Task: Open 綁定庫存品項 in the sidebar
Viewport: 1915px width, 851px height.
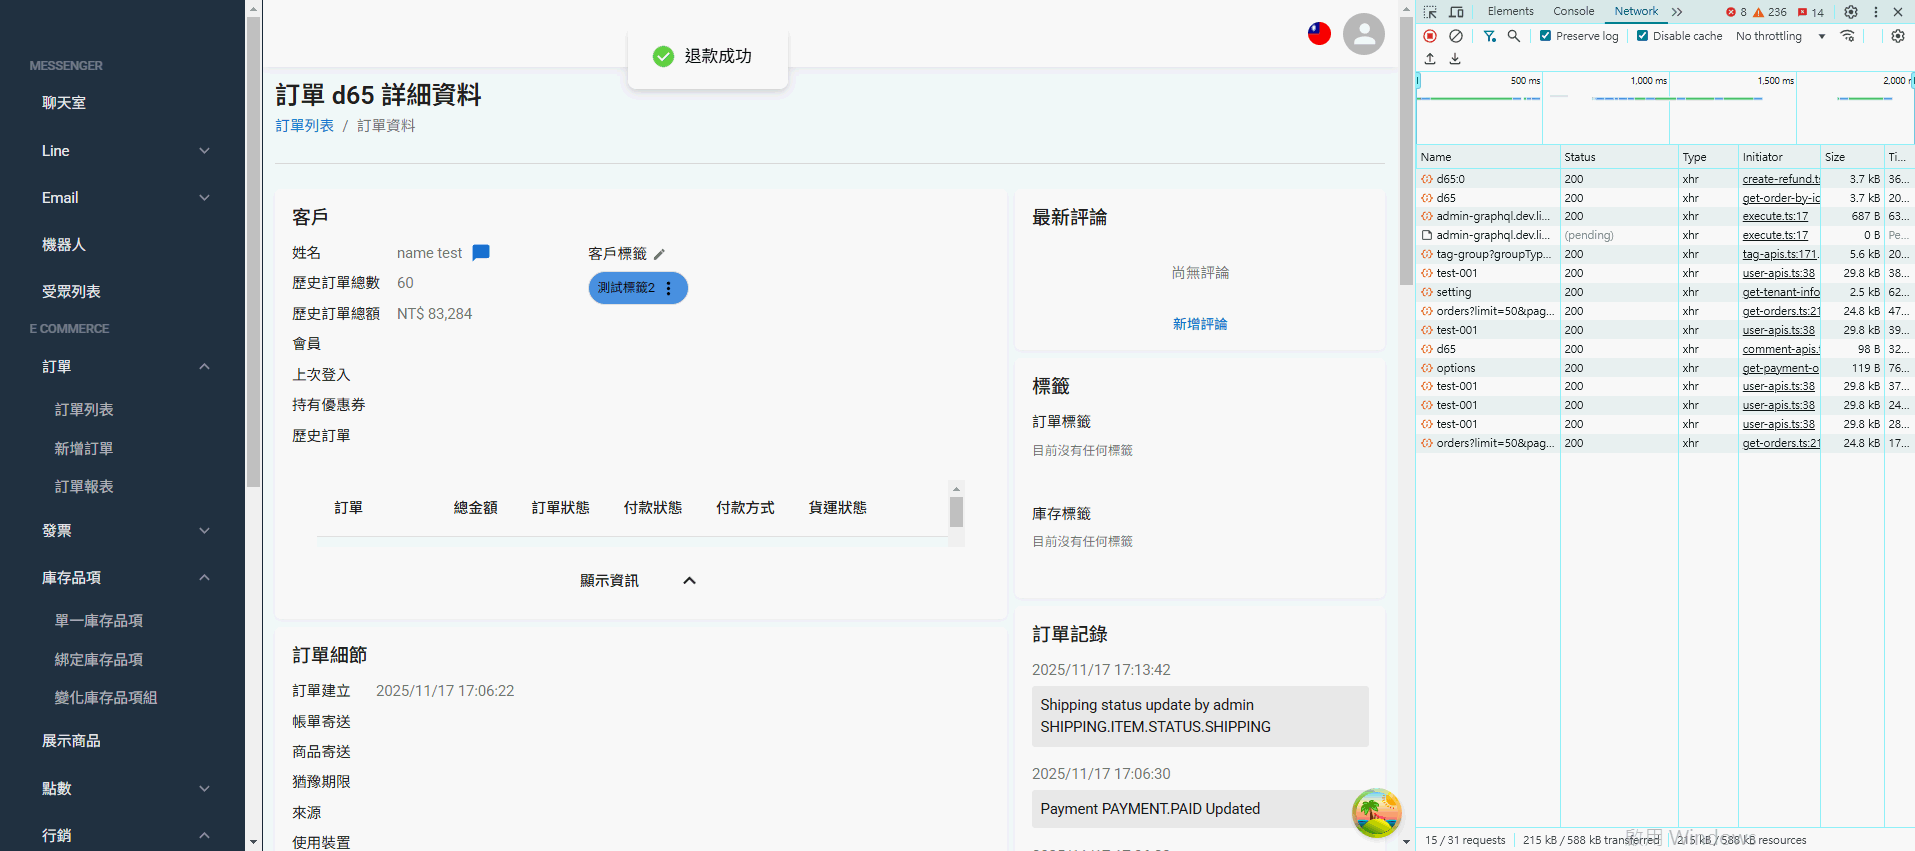Action: coord(99,660)
